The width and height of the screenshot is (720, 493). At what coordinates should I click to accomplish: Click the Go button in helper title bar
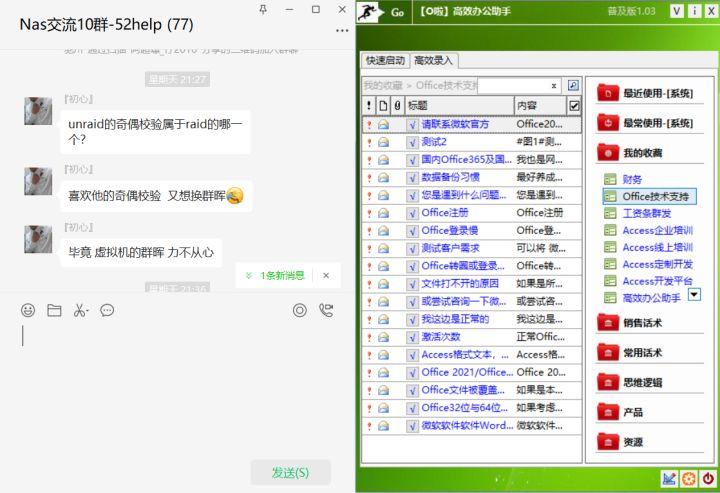(x=397, y=12)
